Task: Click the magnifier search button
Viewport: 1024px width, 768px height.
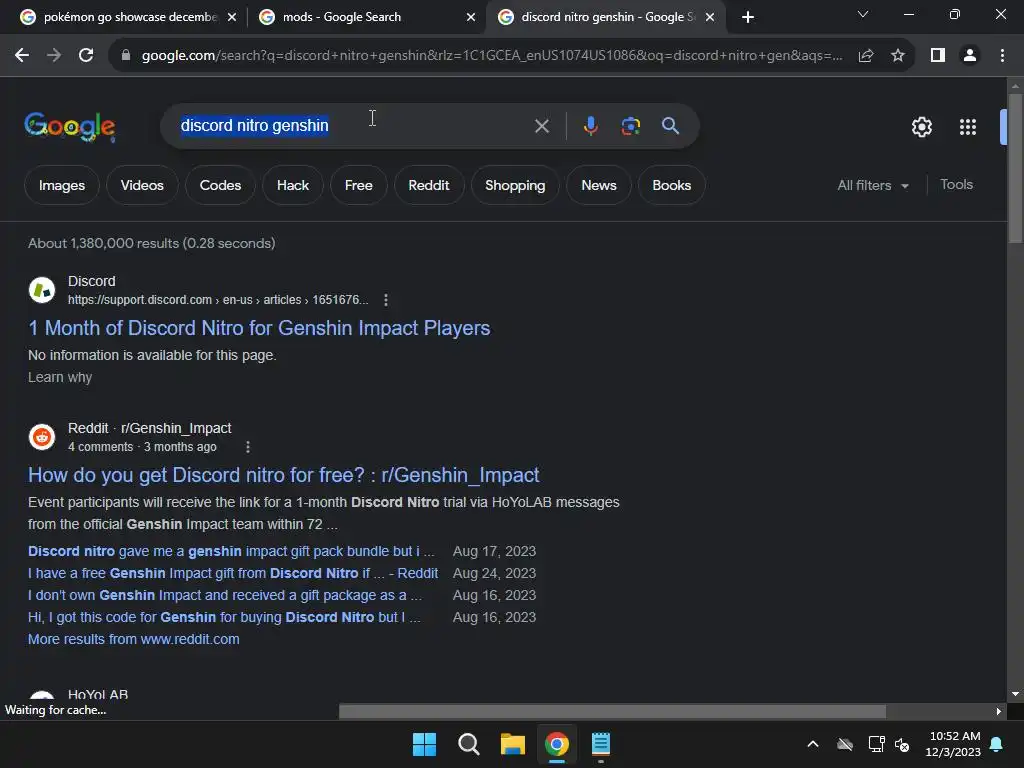Action: click(670, 125)
